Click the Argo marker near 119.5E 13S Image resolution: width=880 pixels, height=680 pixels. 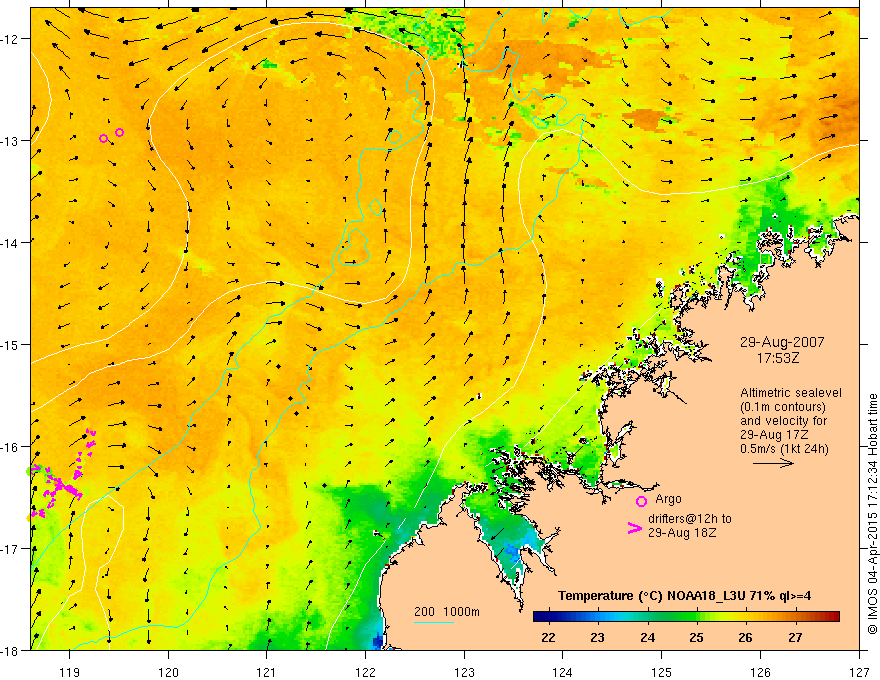point(120,132)
